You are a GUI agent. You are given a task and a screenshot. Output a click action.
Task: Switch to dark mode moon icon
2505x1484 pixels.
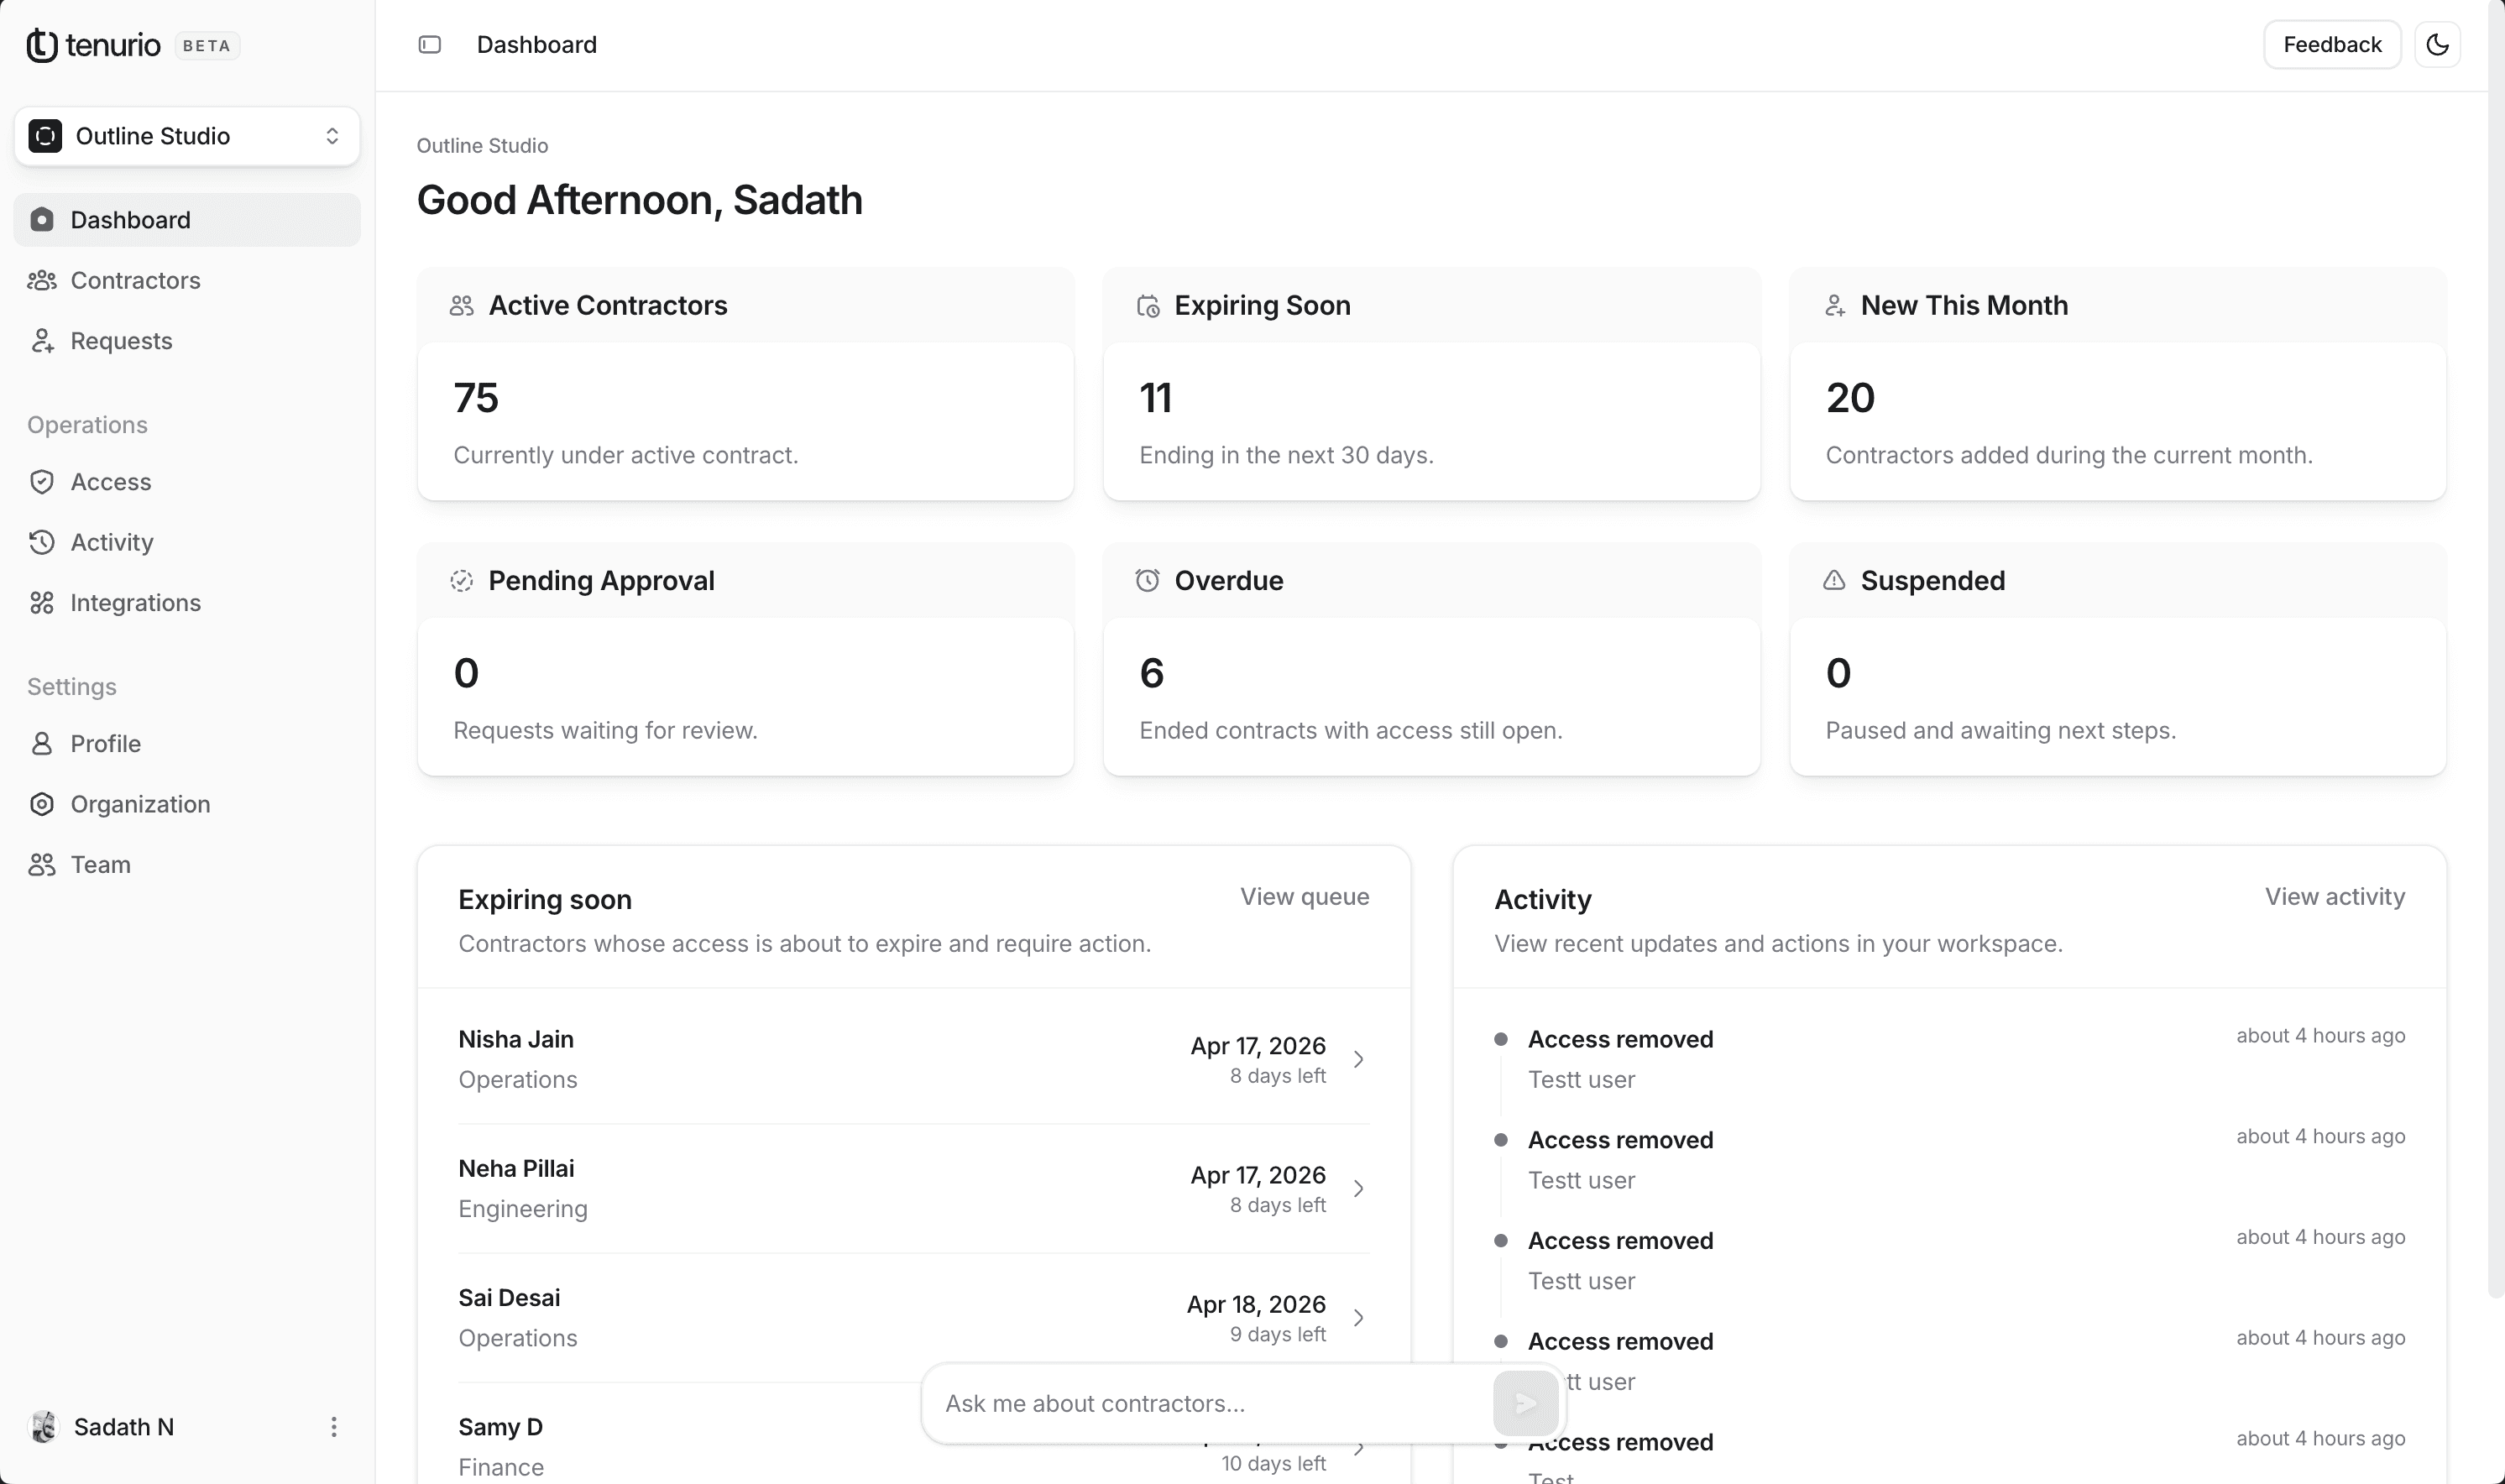pos(2437,45)
